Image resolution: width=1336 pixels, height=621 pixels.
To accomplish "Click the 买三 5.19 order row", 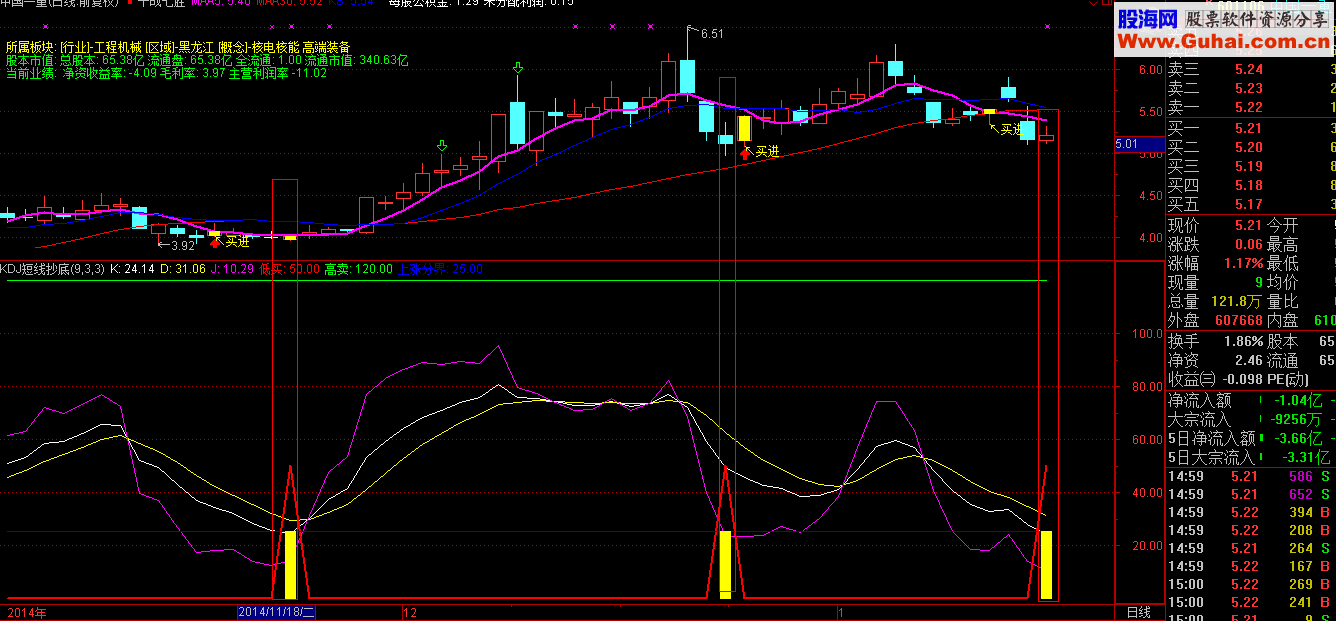I will [1250, 166].
